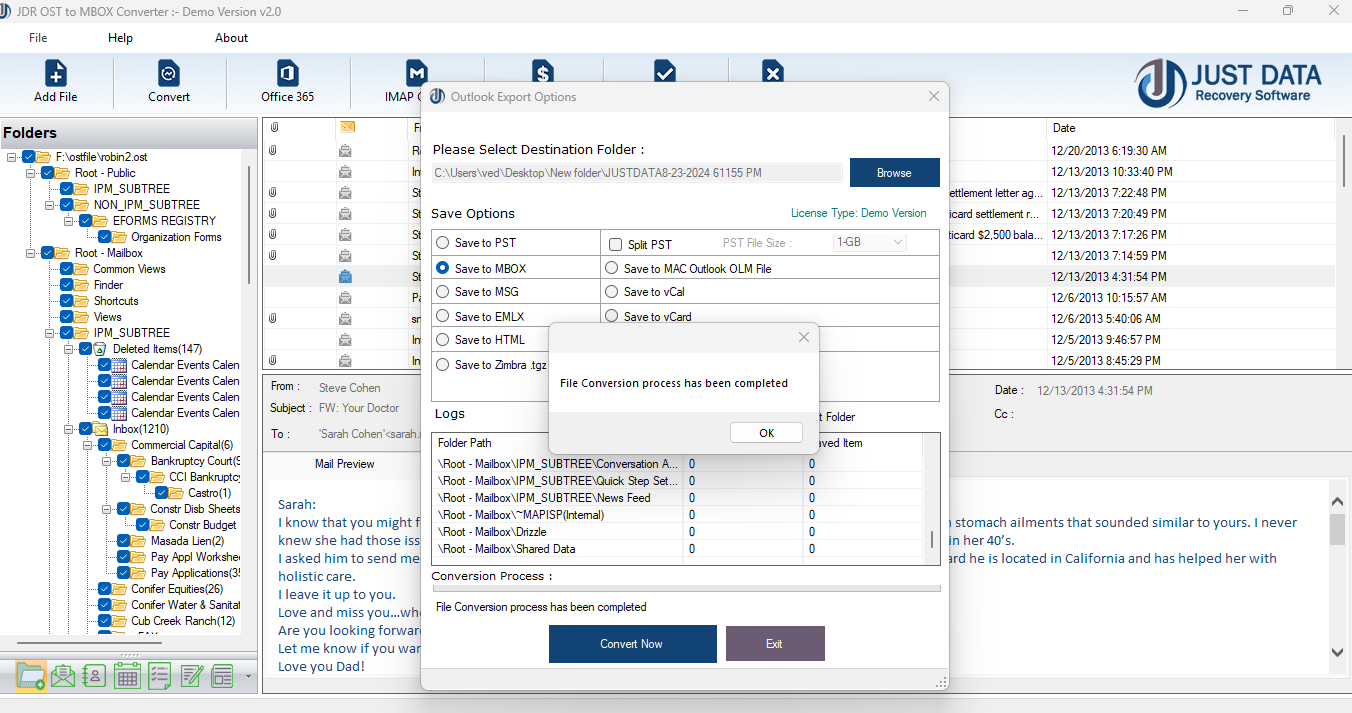Collapse the Deleted Items(147) node
Screen dimensions: 1352x713
point(69,349)
